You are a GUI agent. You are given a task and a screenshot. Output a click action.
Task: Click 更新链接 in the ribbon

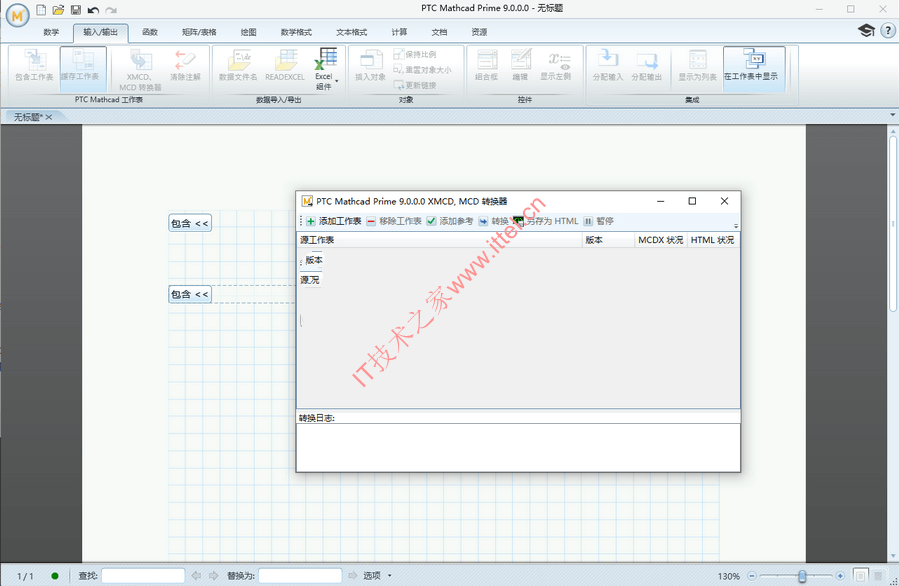click(x=415, y=85)
